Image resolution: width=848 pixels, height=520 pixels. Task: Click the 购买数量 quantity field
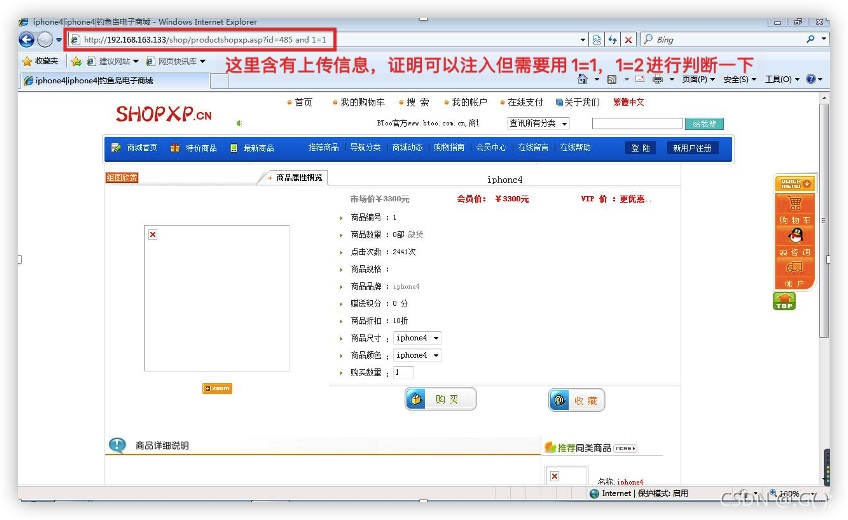403,372
